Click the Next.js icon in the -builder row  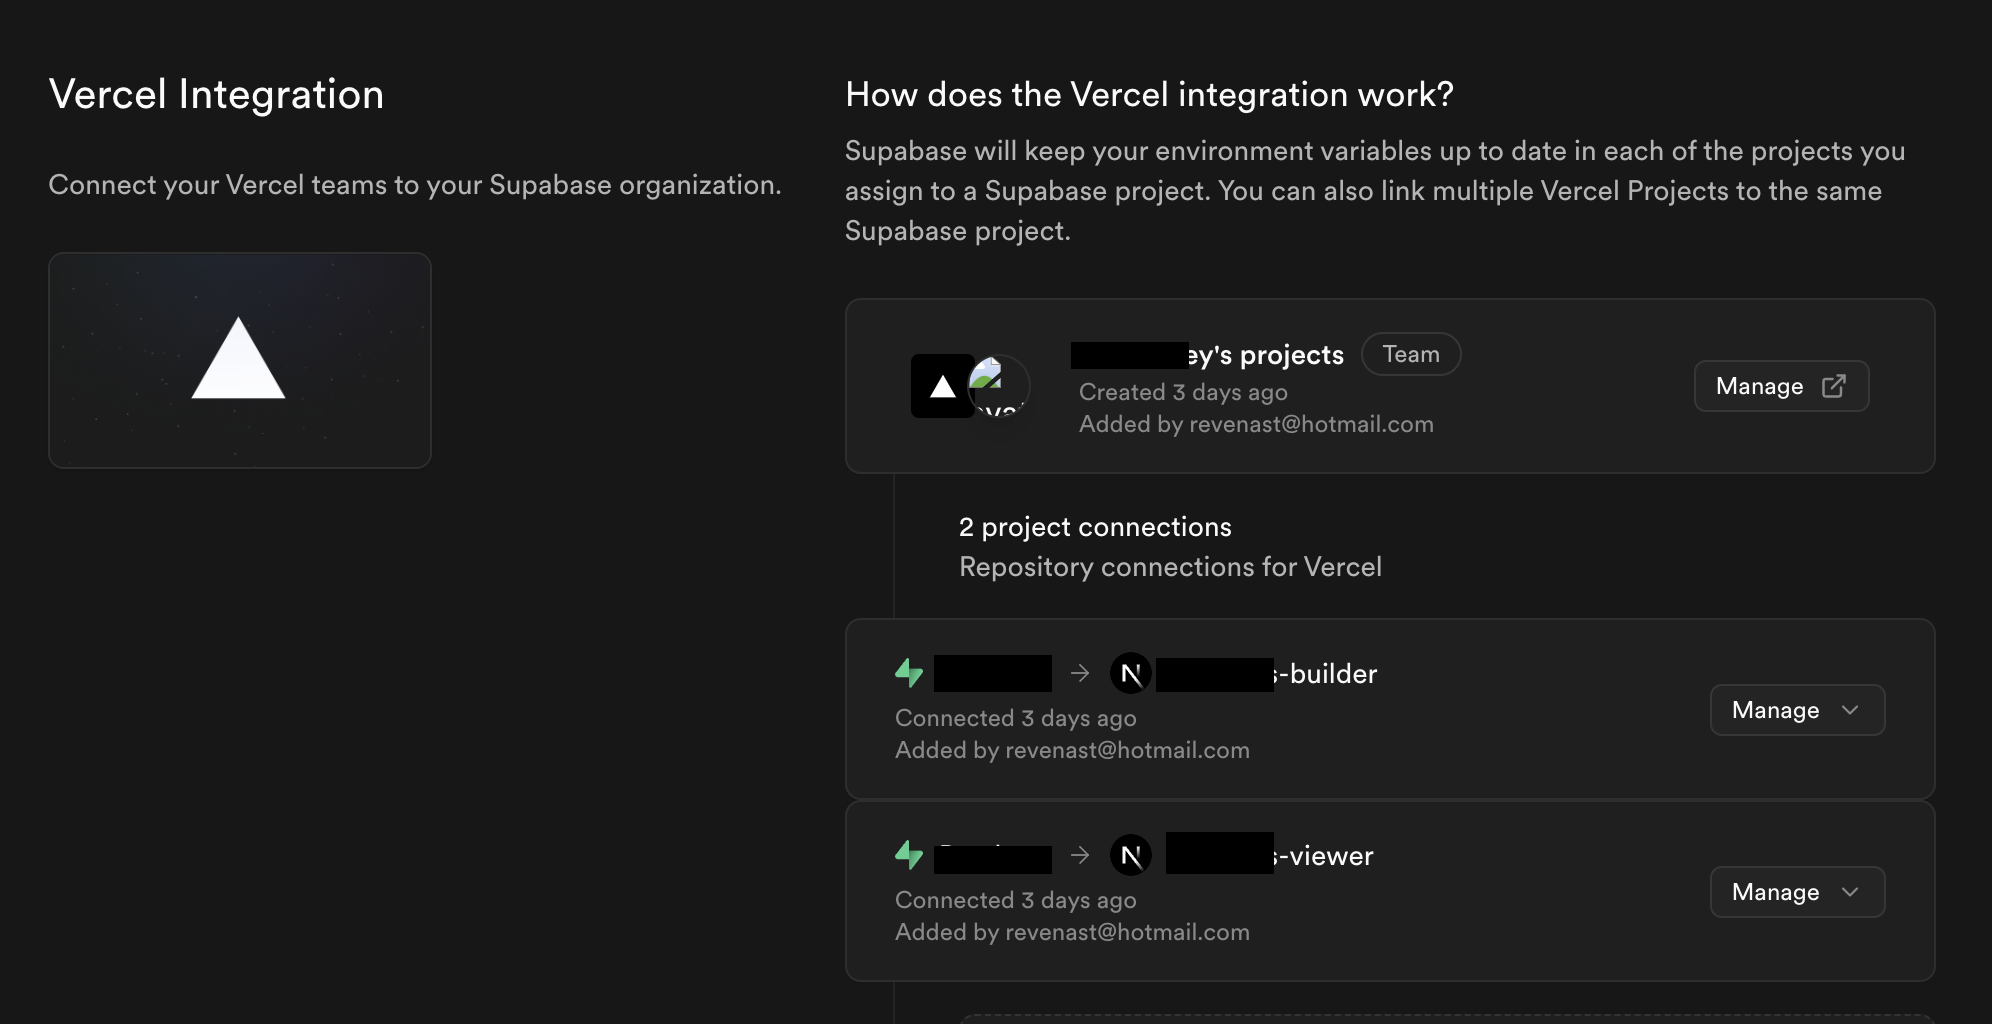1131,674
